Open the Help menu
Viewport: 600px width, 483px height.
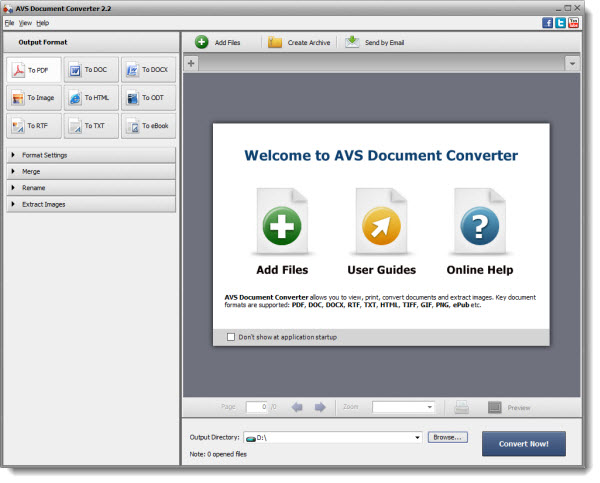[x=42, y=22]
